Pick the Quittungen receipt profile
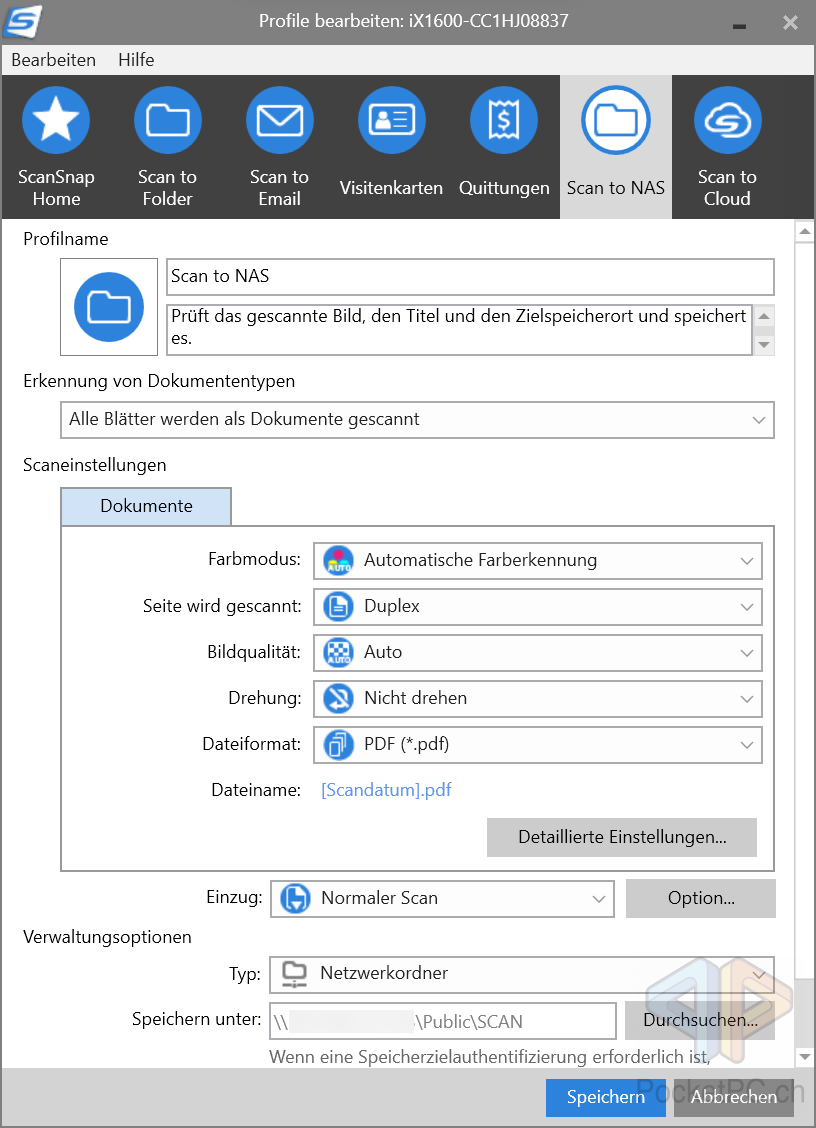 (504, 120)
